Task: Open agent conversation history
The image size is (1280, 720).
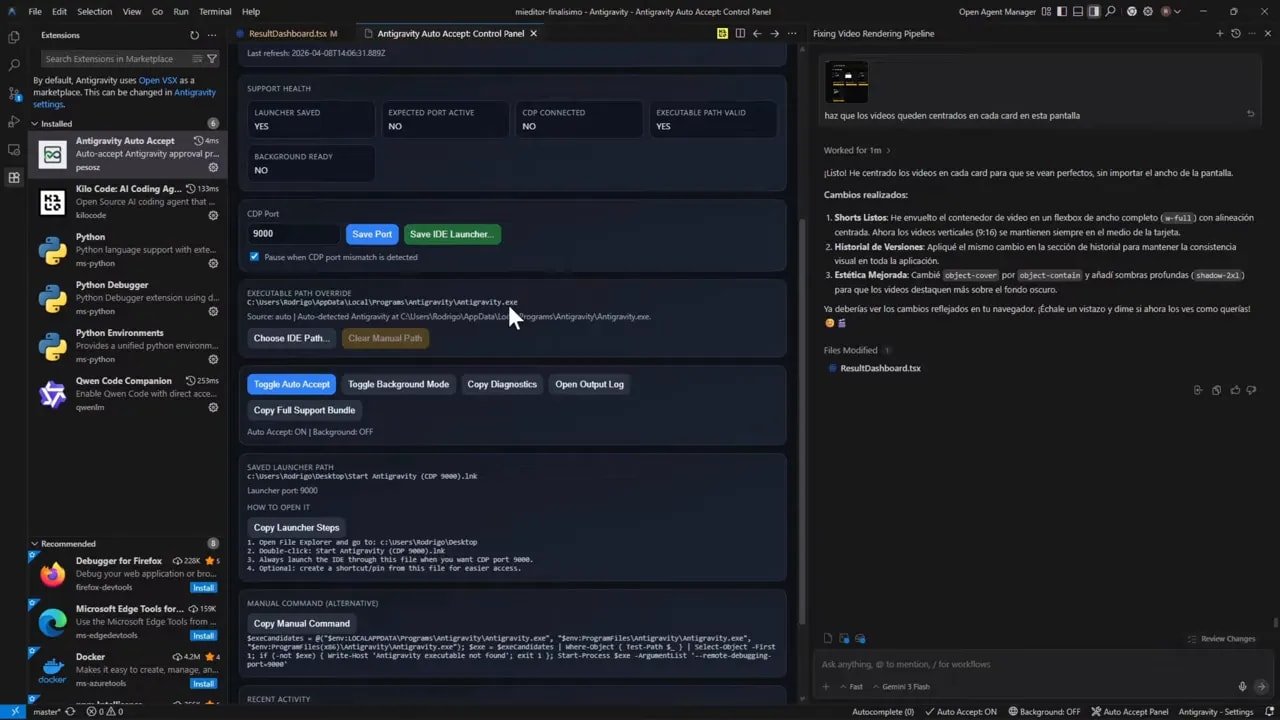Action: 1235,33
